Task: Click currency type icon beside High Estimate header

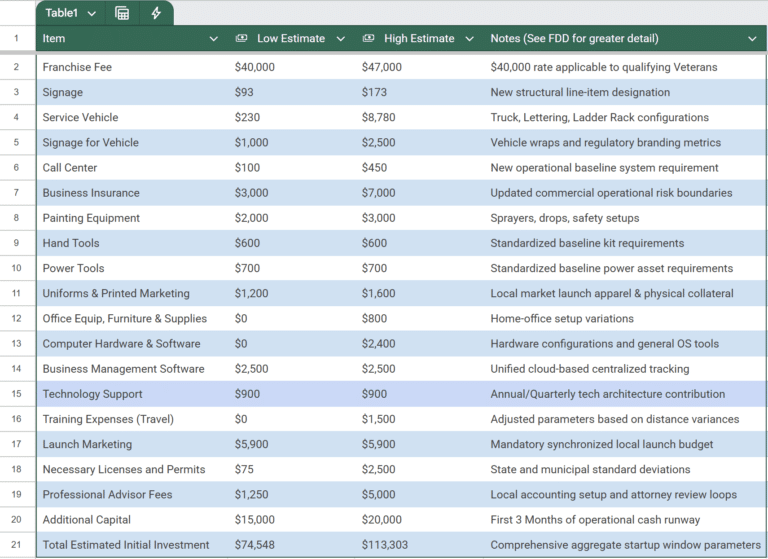Action: pyautogui.click(x=368, y=38)
